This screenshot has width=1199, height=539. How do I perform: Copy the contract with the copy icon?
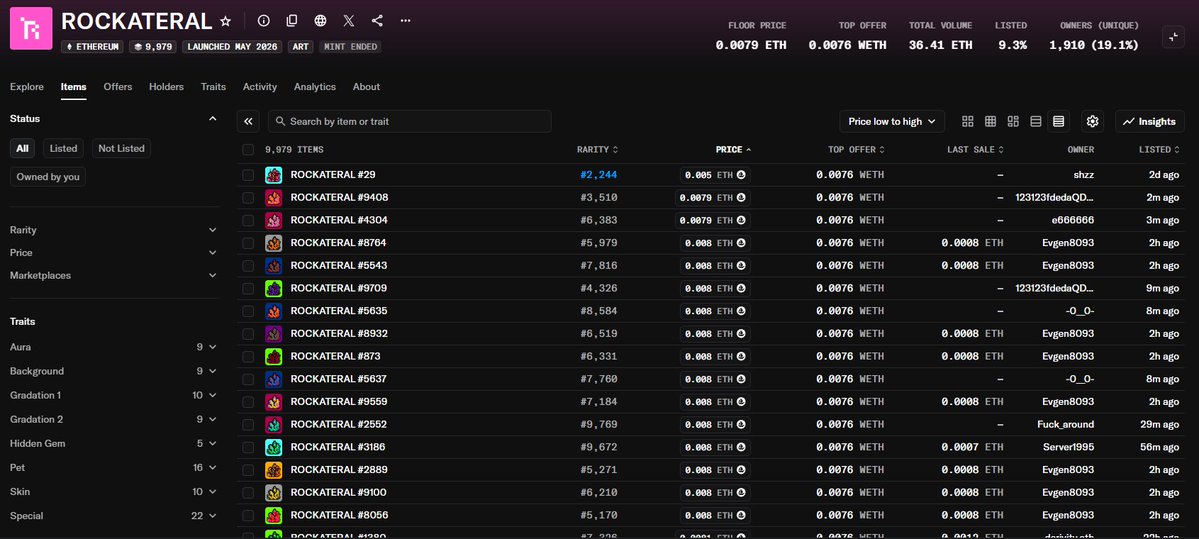(292, 21)
